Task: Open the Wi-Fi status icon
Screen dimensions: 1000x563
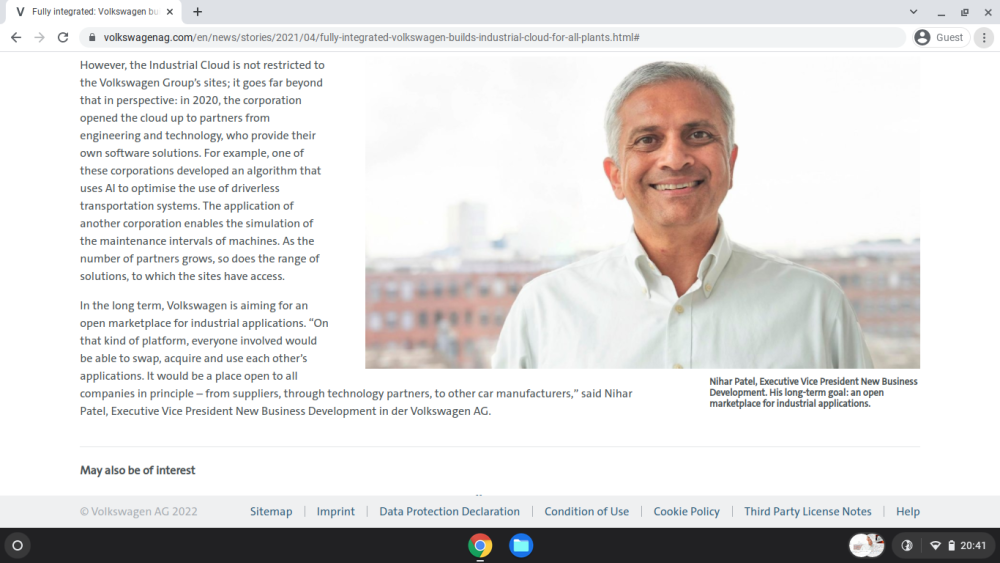Action: tap(936, 545)
